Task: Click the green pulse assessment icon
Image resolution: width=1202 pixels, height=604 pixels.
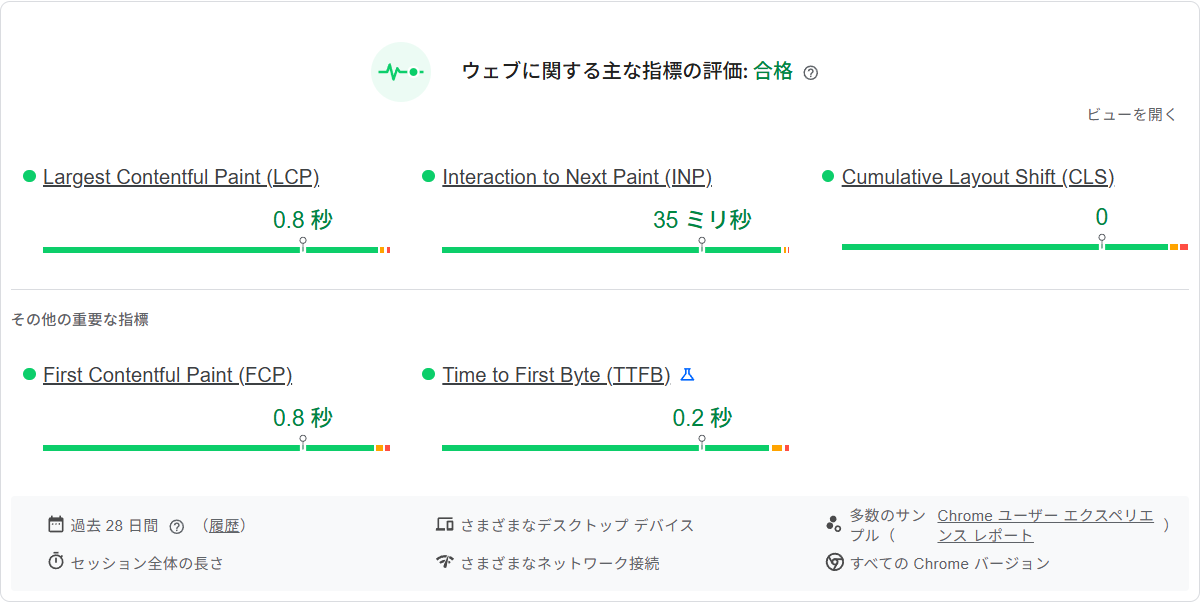Action: [x=400, y=72]
